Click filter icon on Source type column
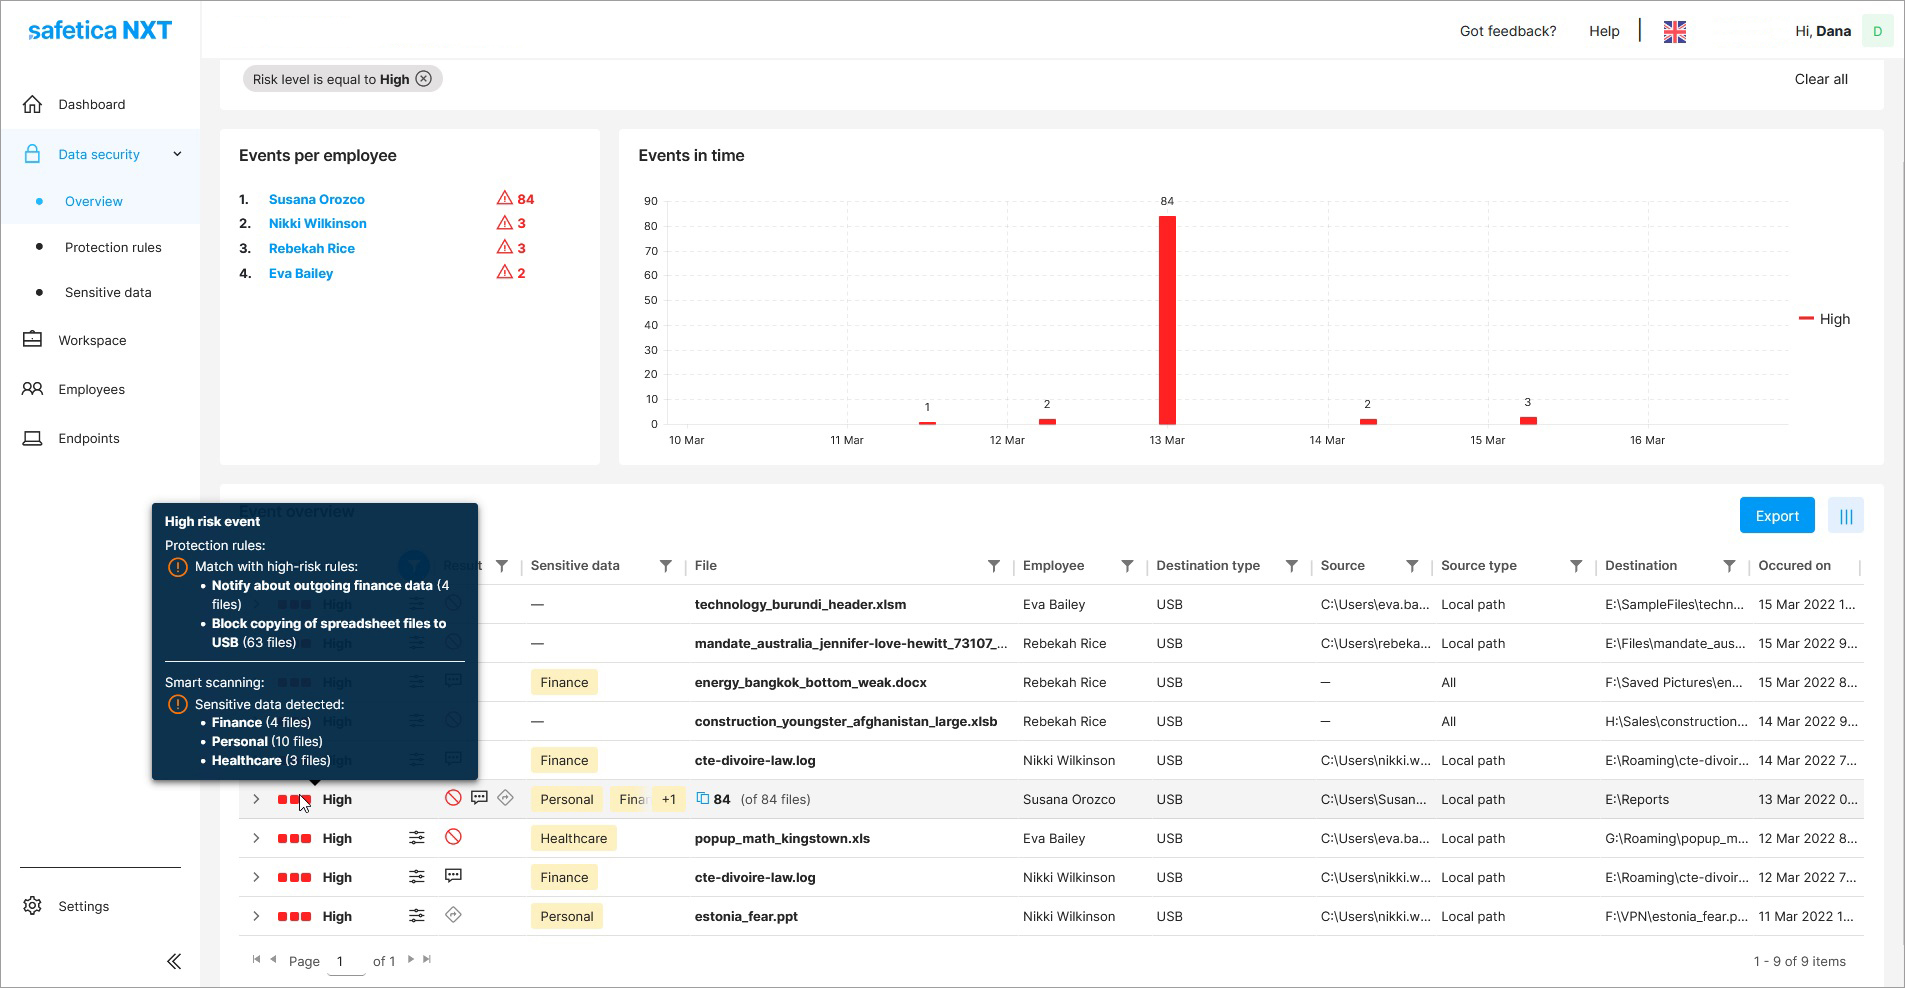The image size is (1905, 988). coord(1576,566)
